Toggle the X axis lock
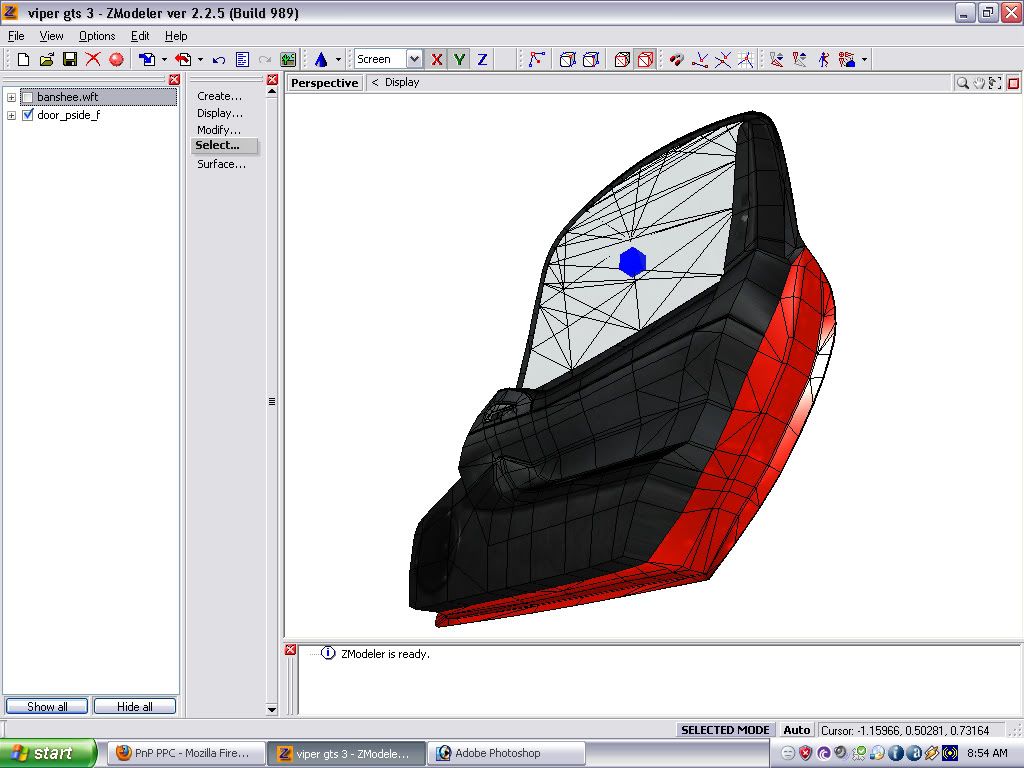Image resolution: width=1024 pixels, height=768 pixels. point(437,60)
